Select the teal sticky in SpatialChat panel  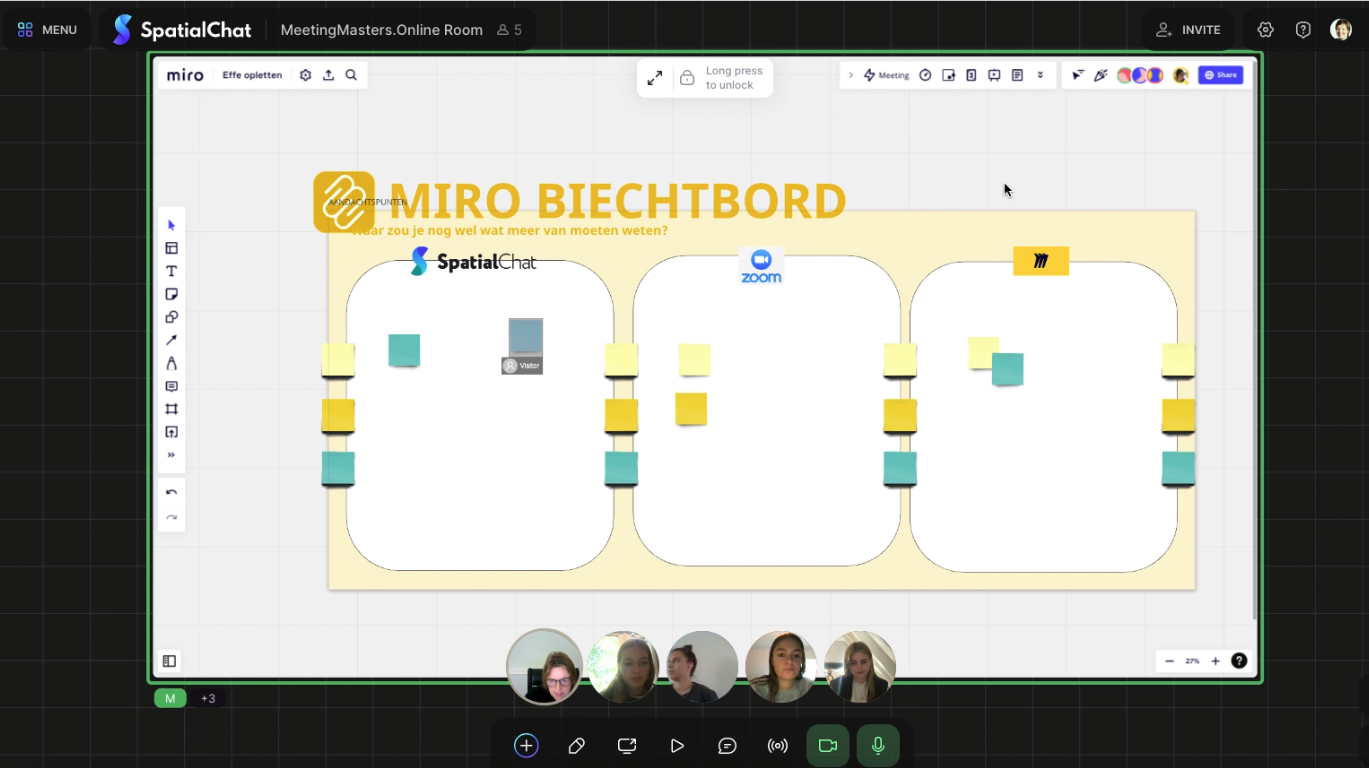click(404, 350)
